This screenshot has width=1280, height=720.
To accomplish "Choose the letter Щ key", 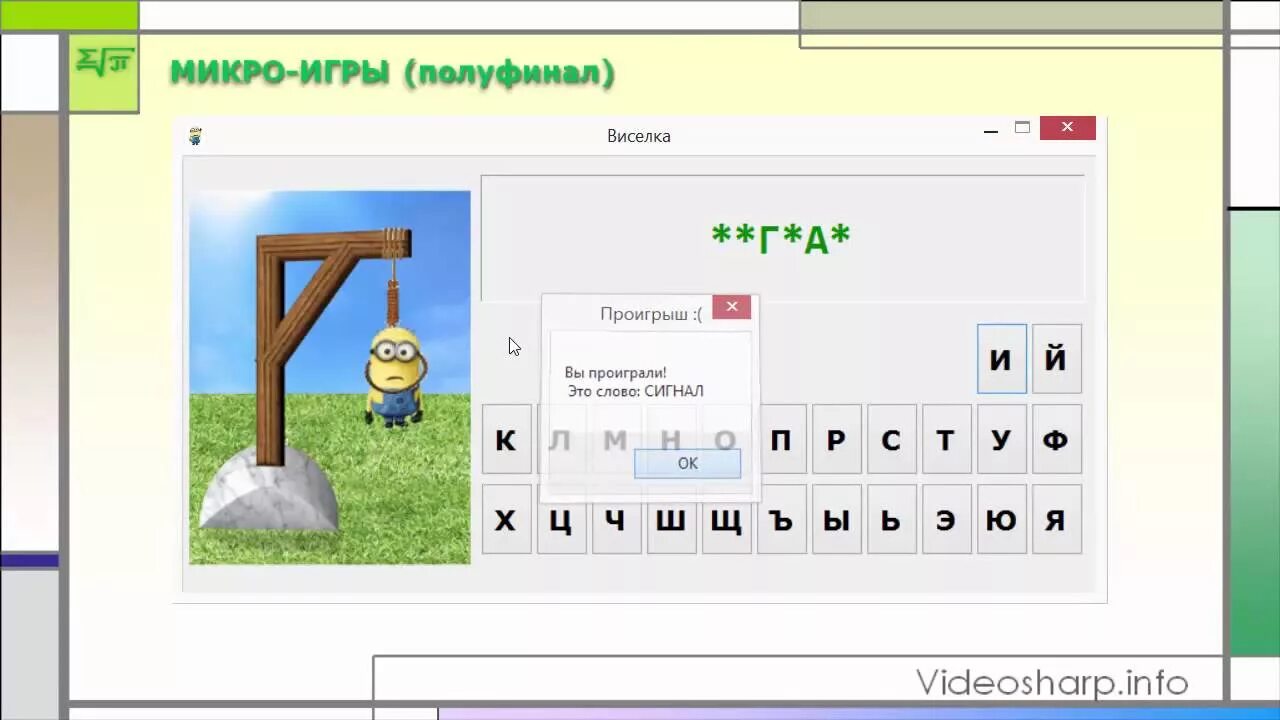I will pyautogui.click(x=727, y=519).
